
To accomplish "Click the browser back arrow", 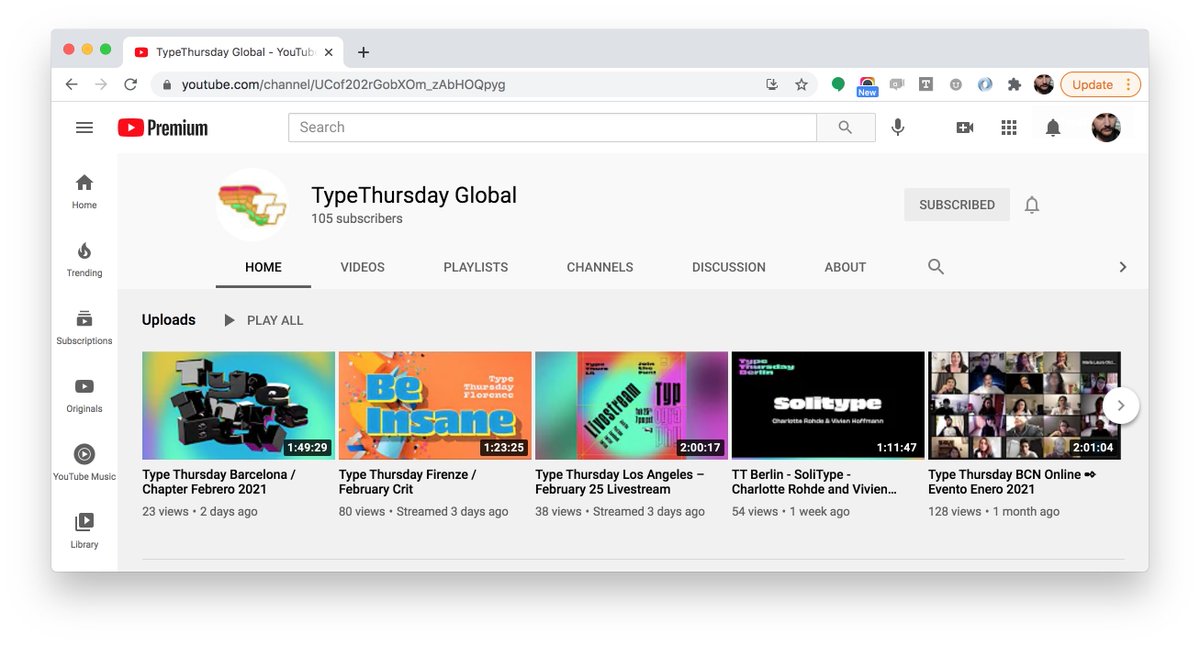I will coord(71,85).
